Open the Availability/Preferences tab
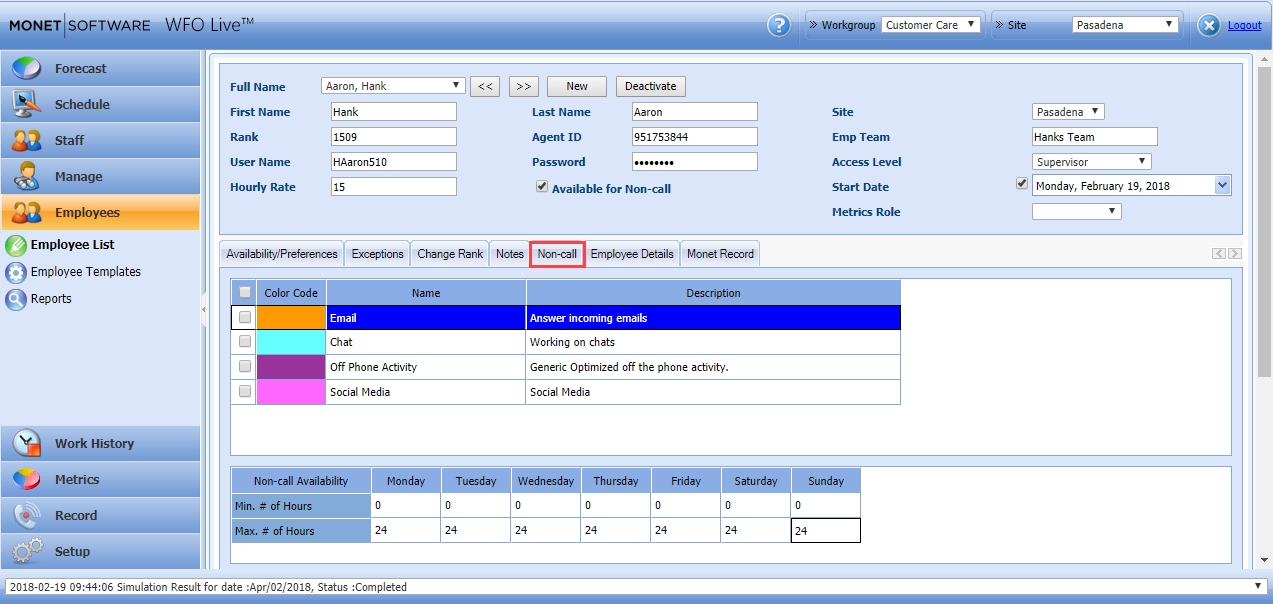Screen dimensions: 1273x604 pos(282,254)
